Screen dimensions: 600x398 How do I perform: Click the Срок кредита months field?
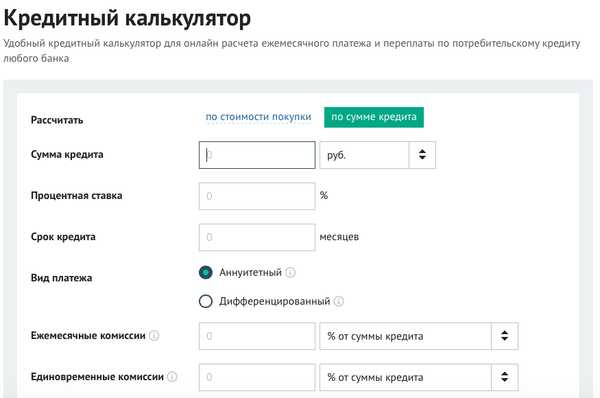click(257, 237)
